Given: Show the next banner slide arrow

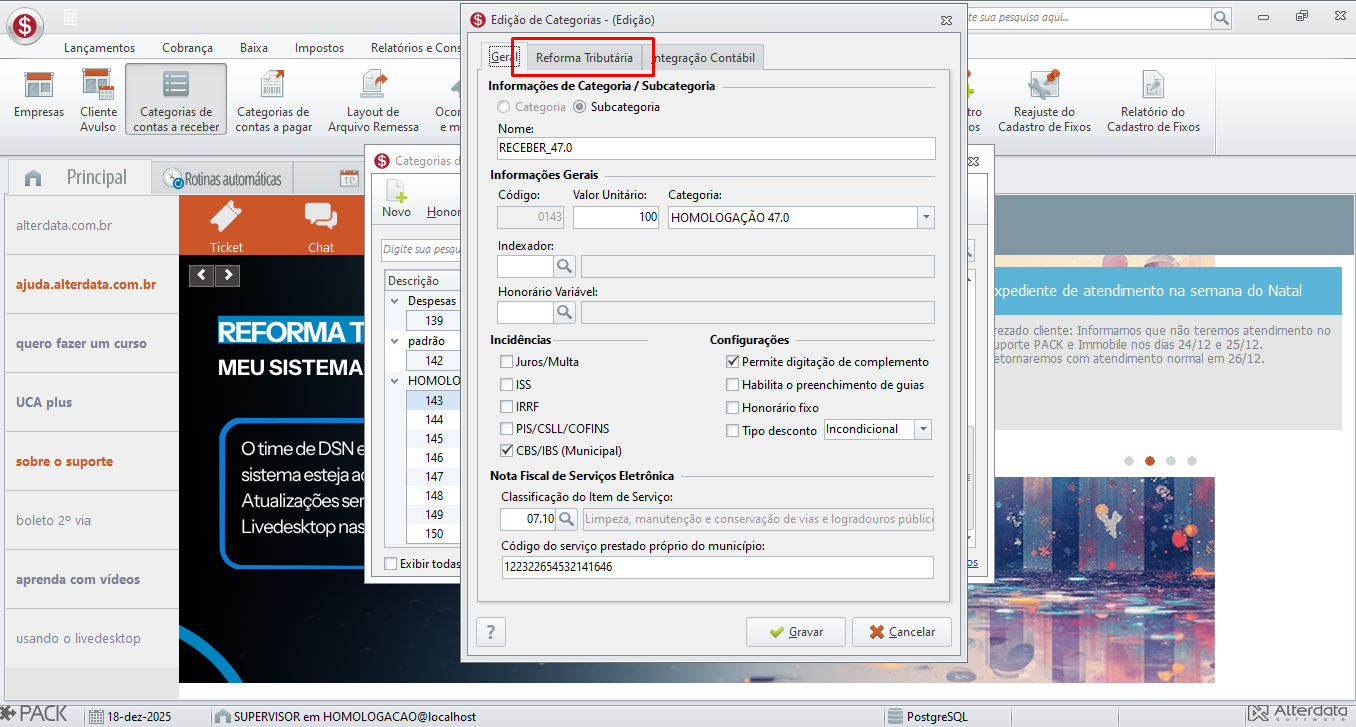Looking at the screenshot, I should click(x=228, y=275).
